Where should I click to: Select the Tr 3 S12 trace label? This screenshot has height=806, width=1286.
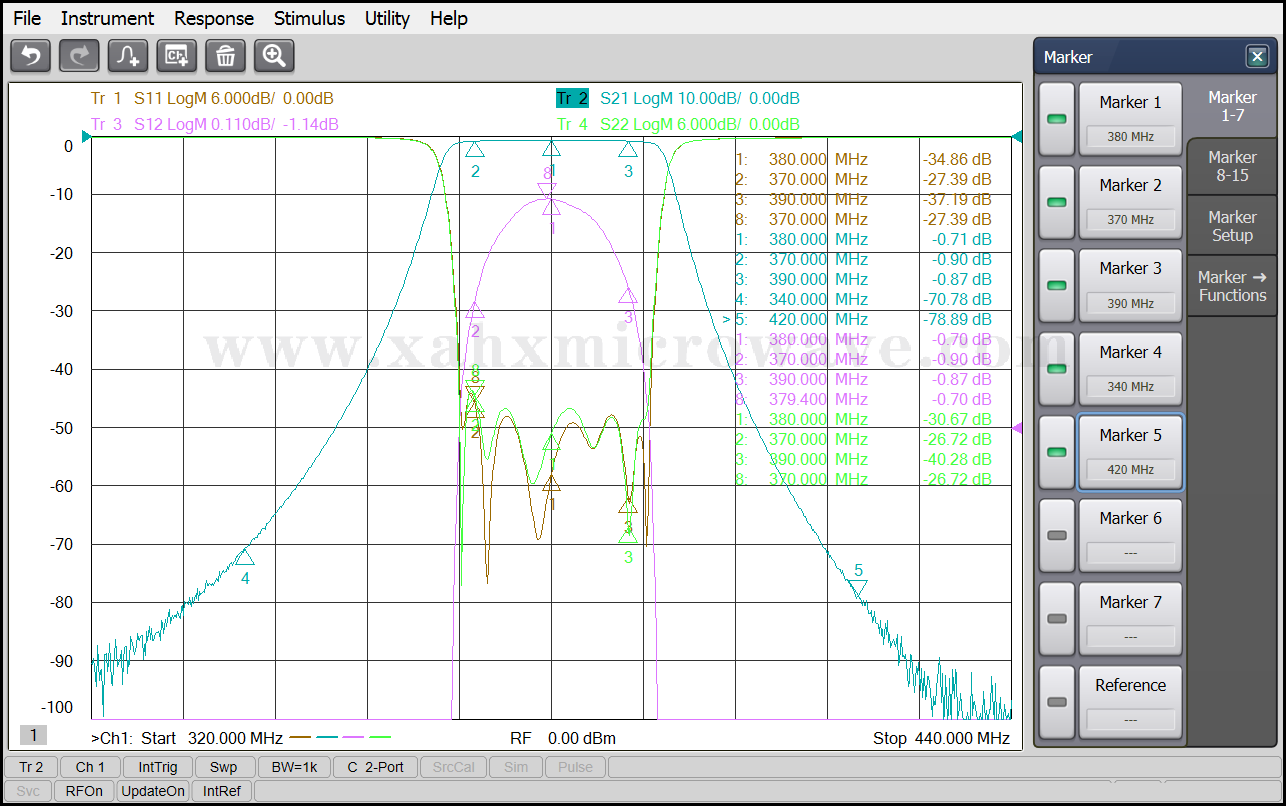tap(214, 124)
